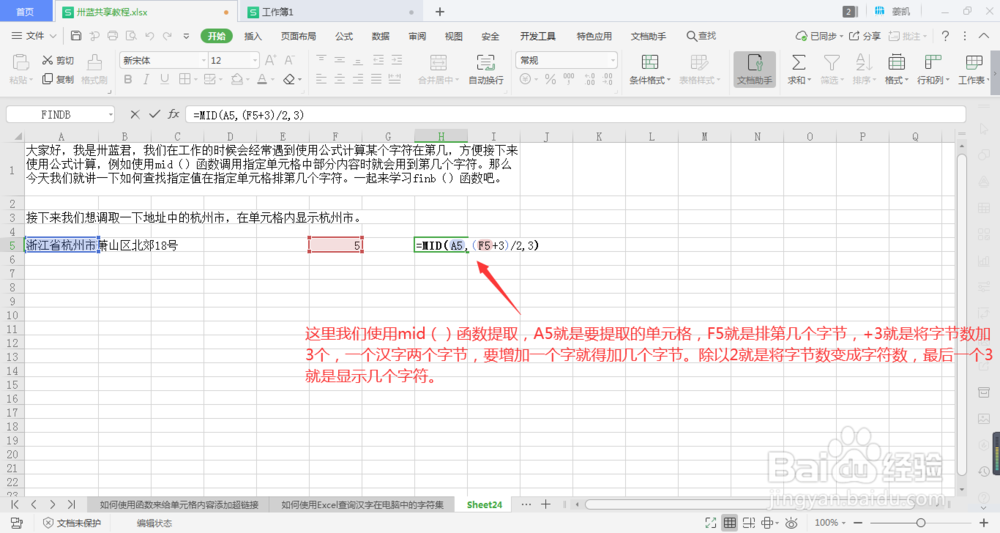Click the fx insert function icon
This screenshot has width=1000, height=533.
click(x=173, y=115)
